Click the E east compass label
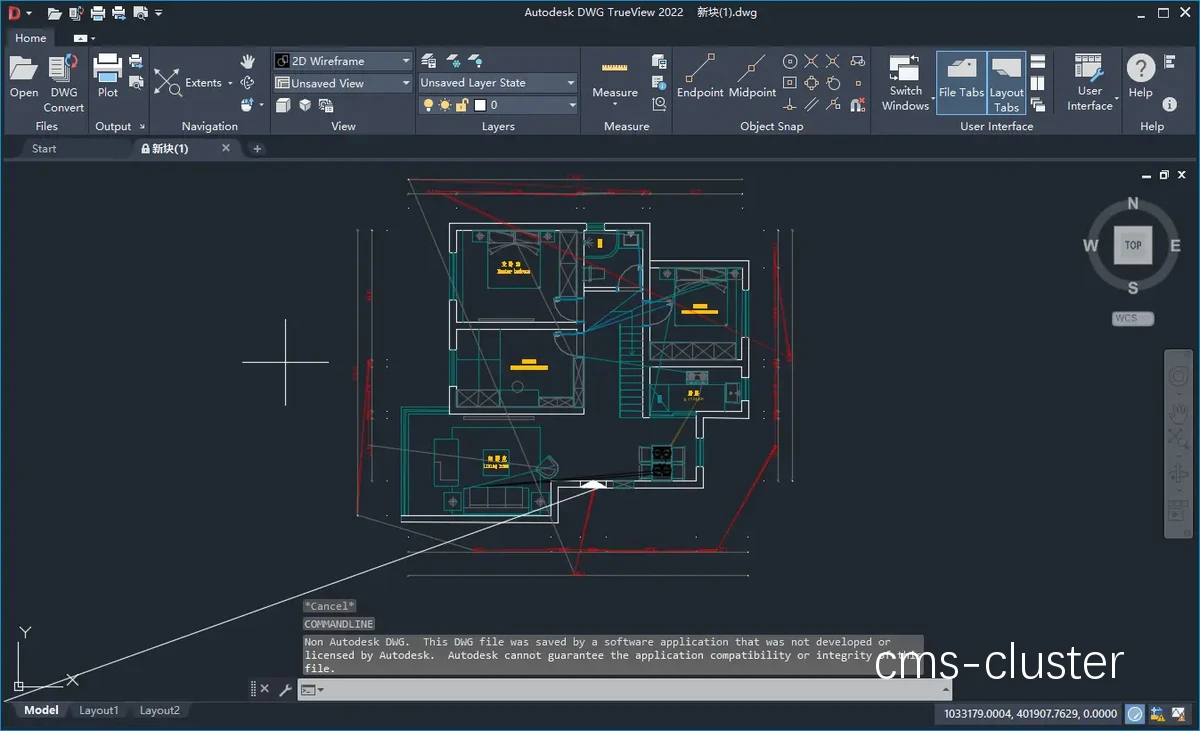This screenshot has width=1200, height=731. click(x=1175, y=245)
